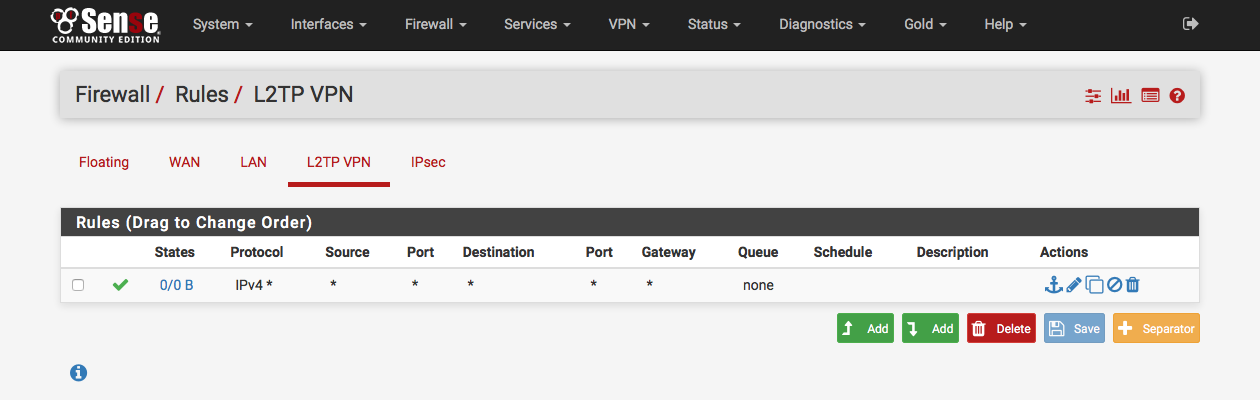Disable the rule with the ban icon
Screen dimensions: 1260x400
coord(1114,285)
